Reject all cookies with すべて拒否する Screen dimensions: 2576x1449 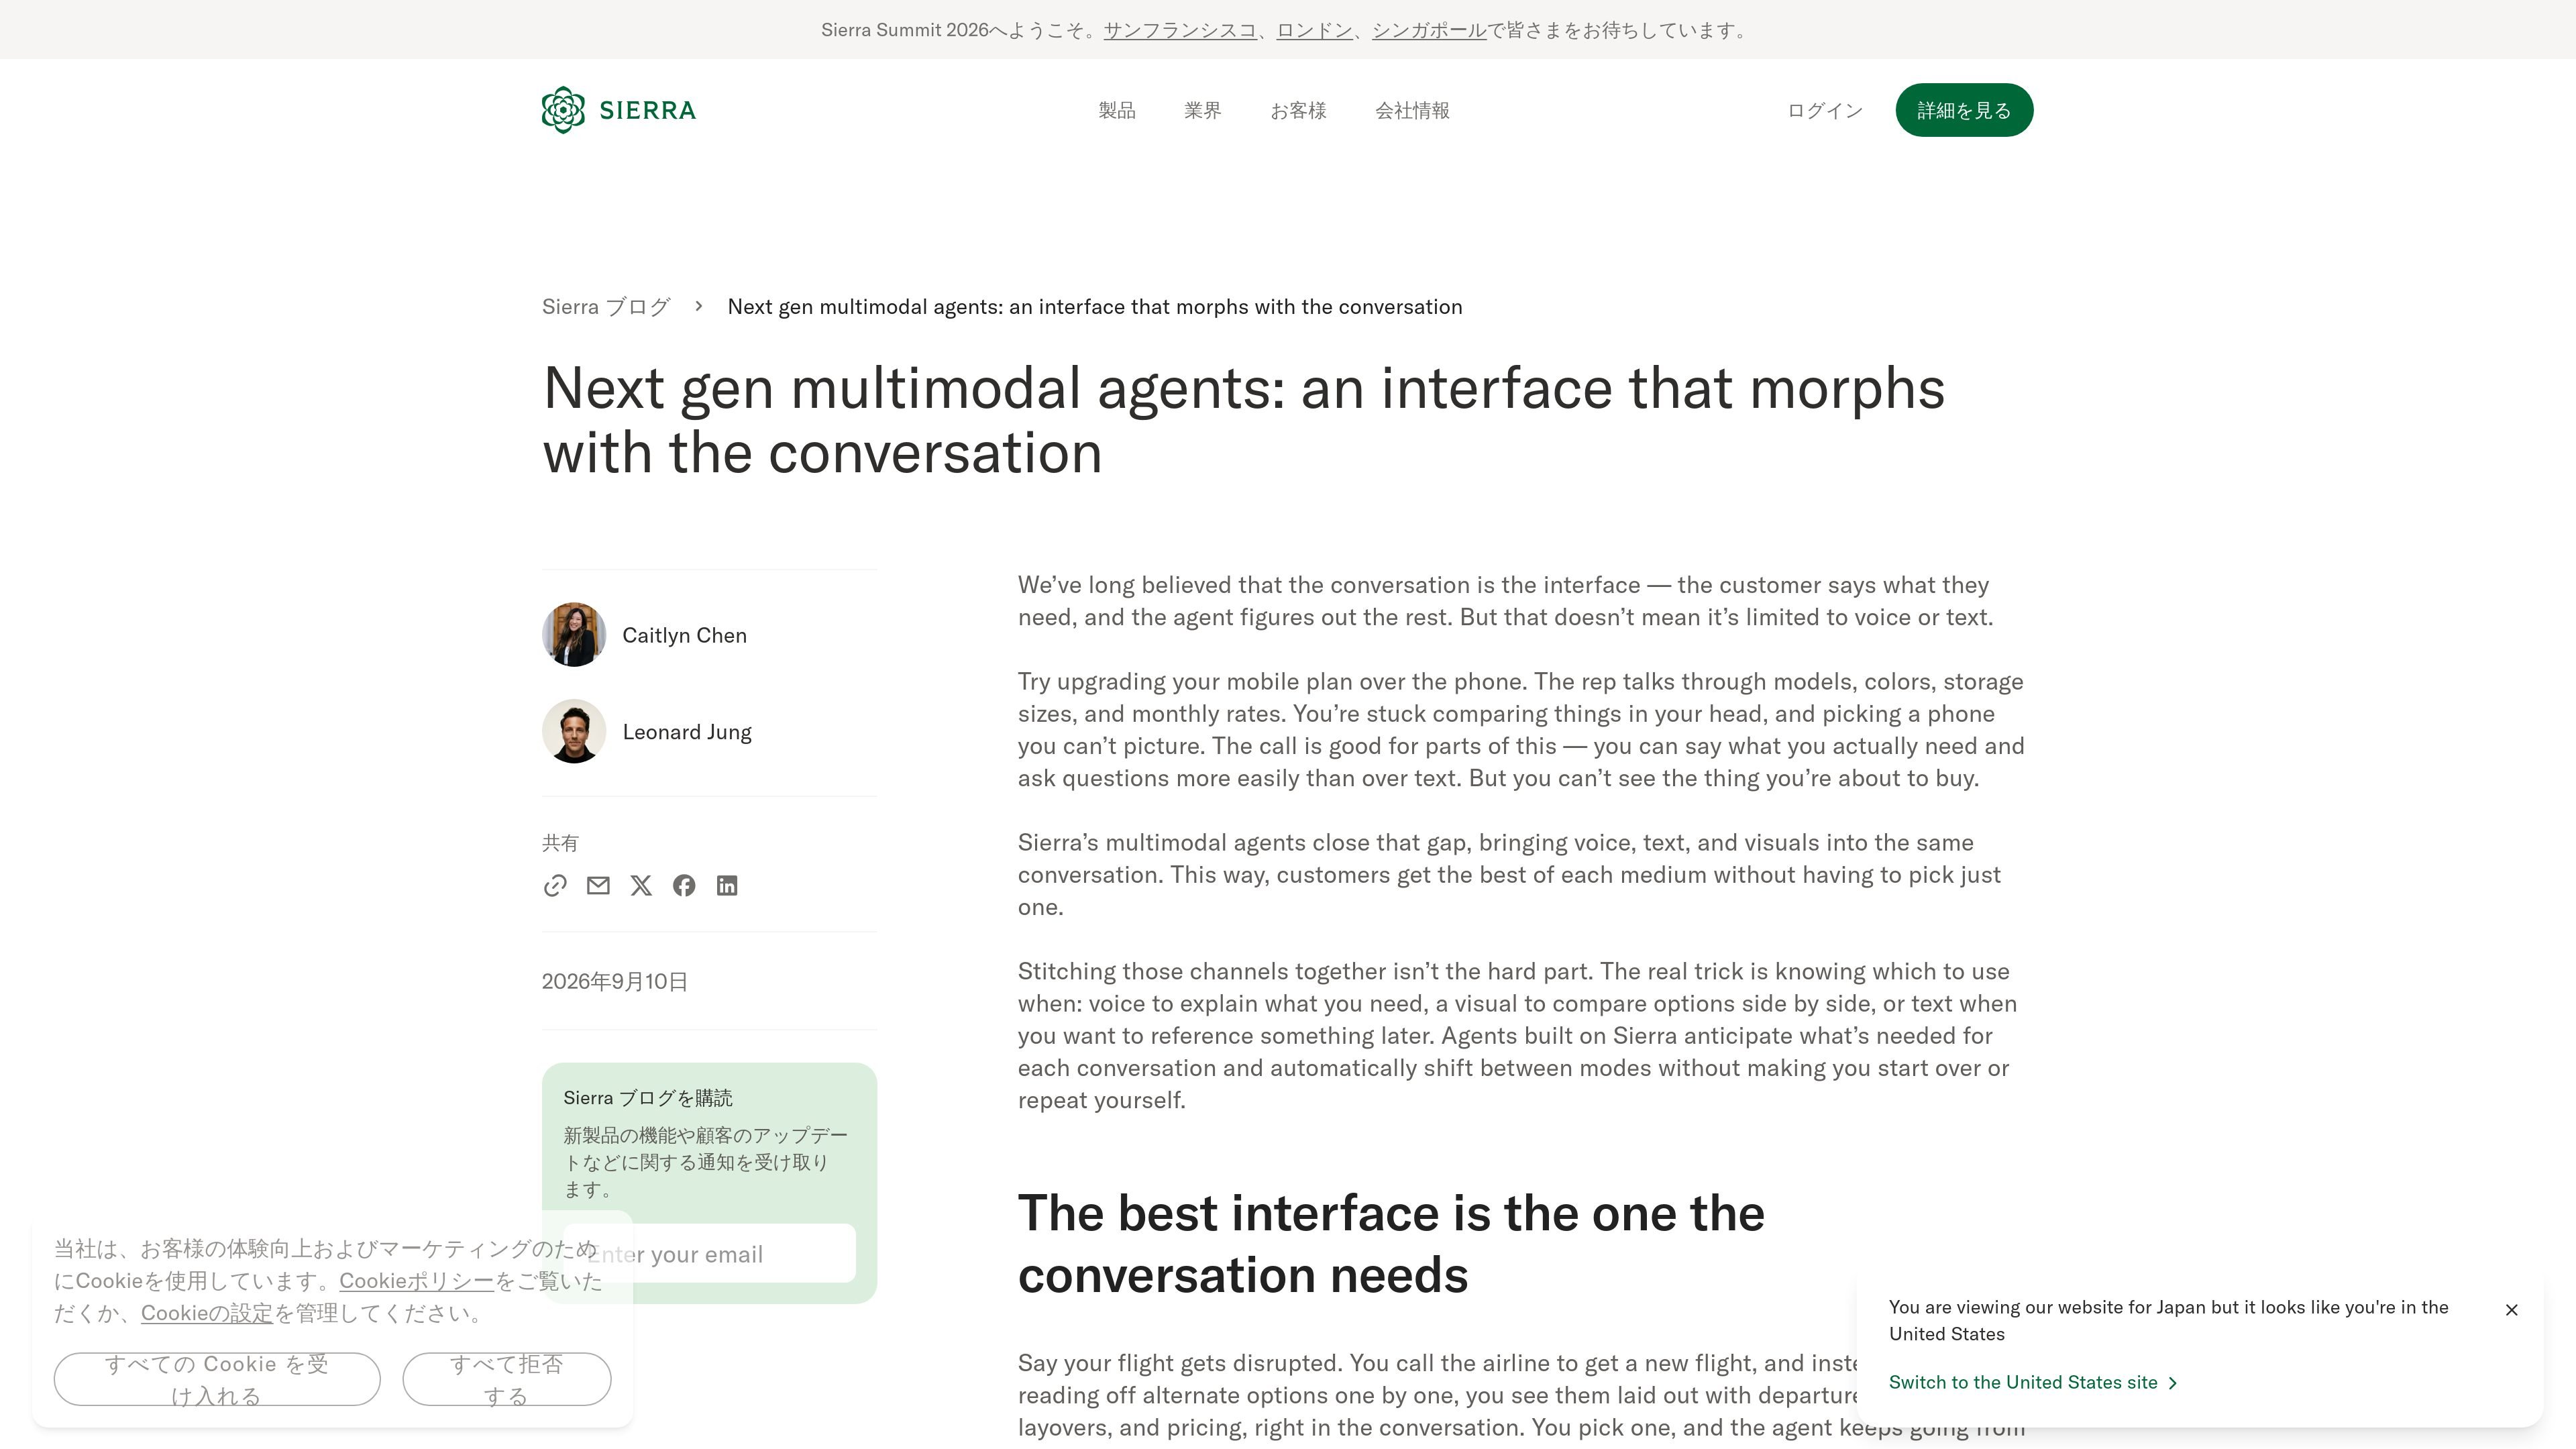(x=507, y=1379)
